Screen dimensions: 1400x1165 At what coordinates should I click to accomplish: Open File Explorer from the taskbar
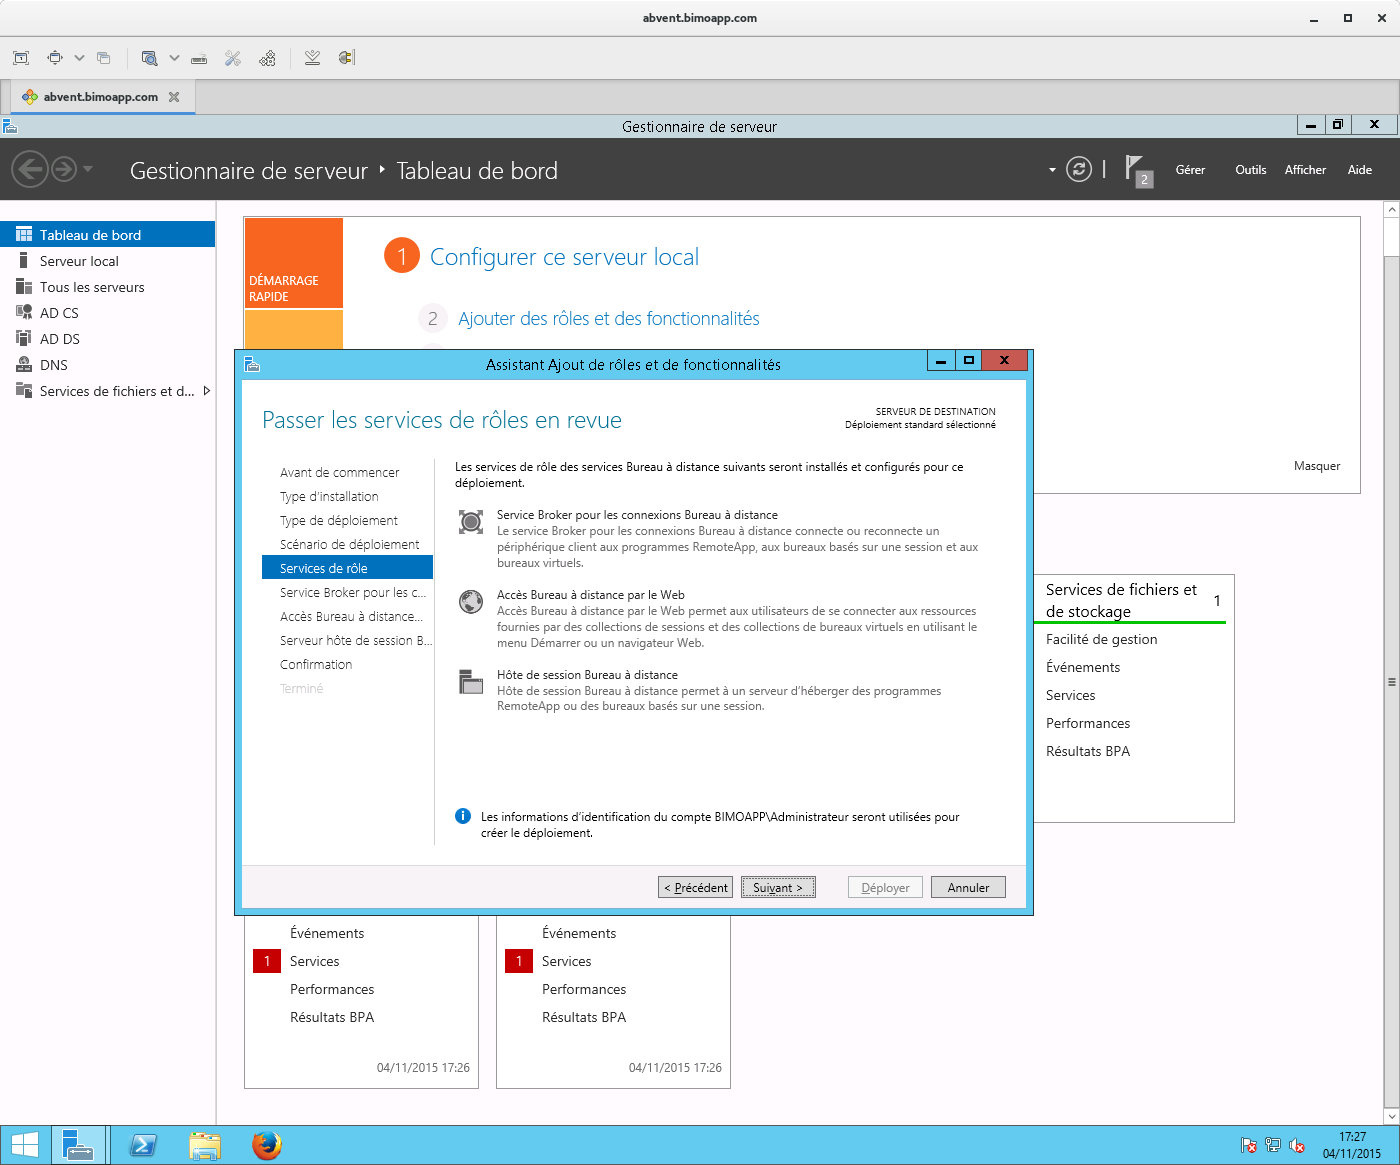(205, 1144)
